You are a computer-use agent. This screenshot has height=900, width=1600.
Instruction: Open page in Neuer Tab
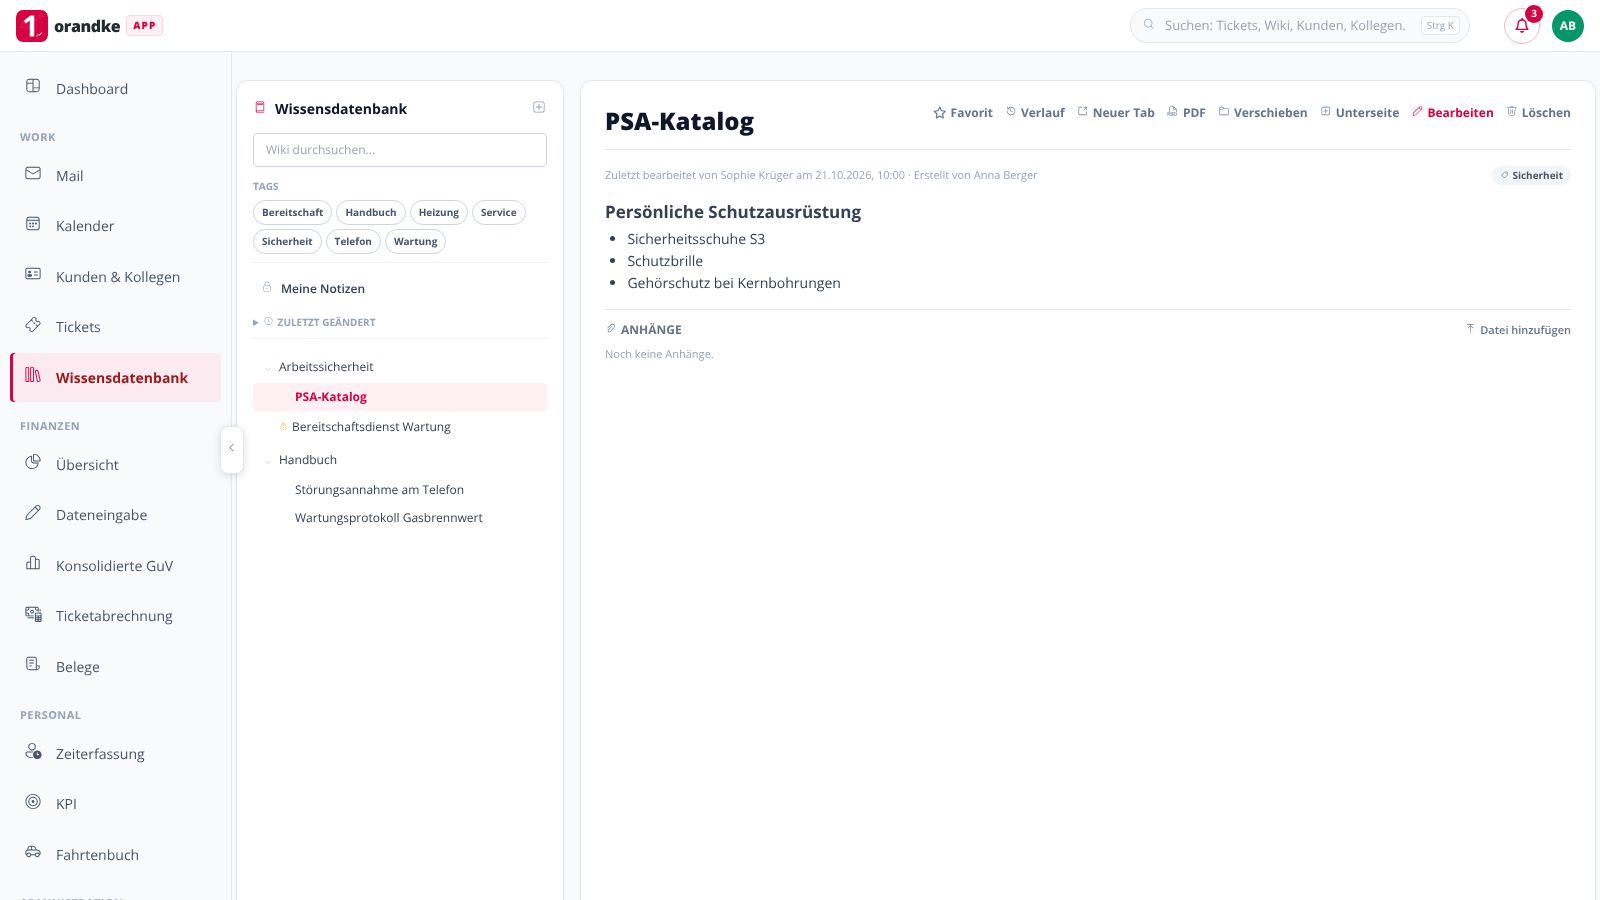pos(1116,113)
